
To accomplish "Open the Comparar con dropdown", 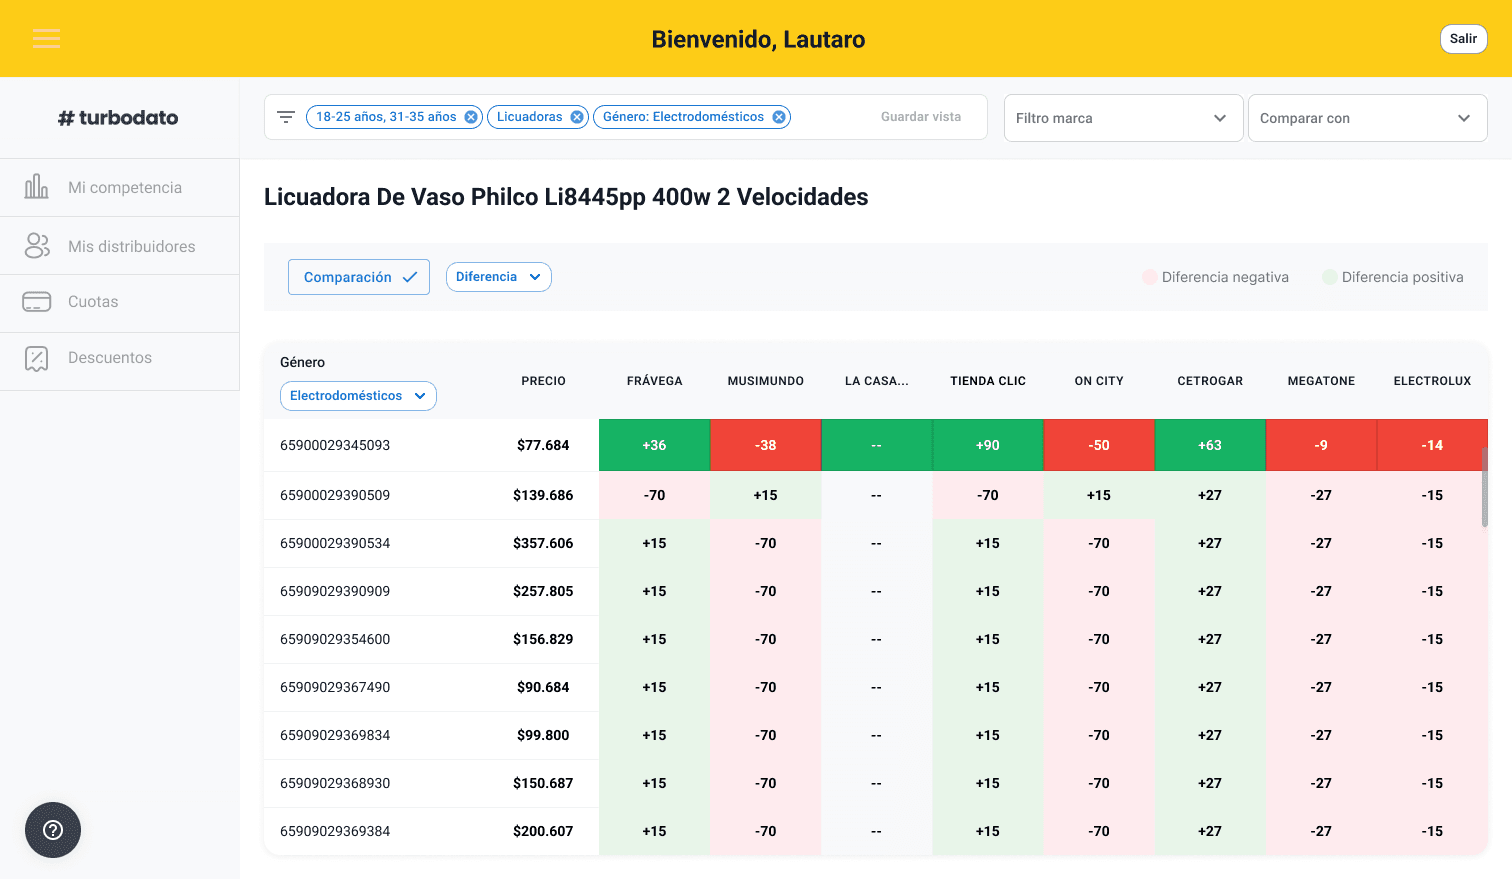I will click(x=1367, y=118).
